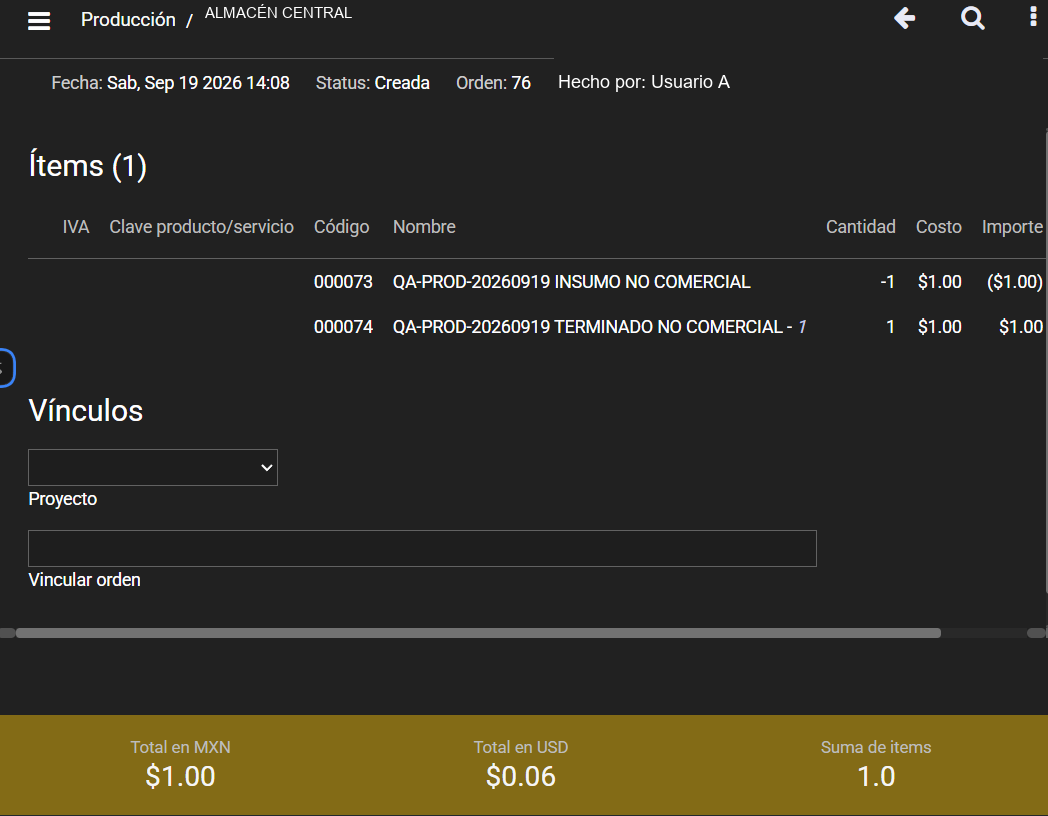
Task: Expand the side panel handle on the left edge
Action: pos(6,368)
